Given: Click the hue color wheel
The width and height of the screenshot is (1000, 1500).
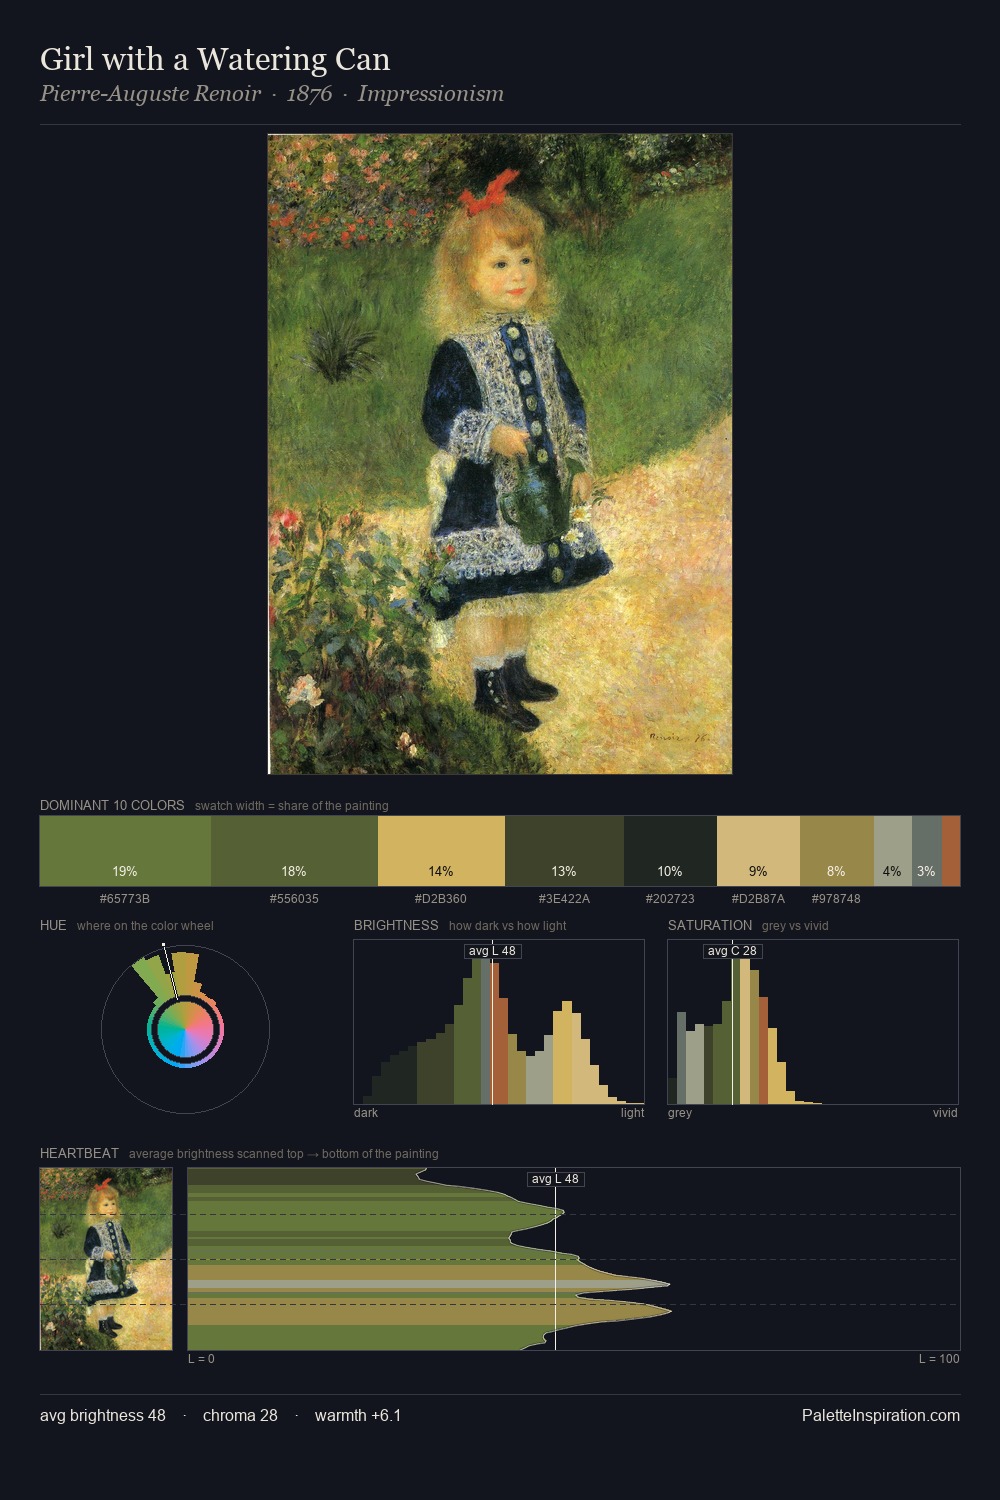Looking at the screenshot, I should 185,1029.
